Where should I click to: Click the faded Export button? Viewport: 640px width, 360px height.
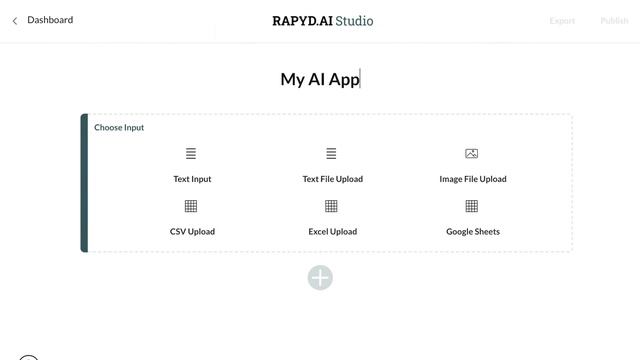tap(562, 20)
